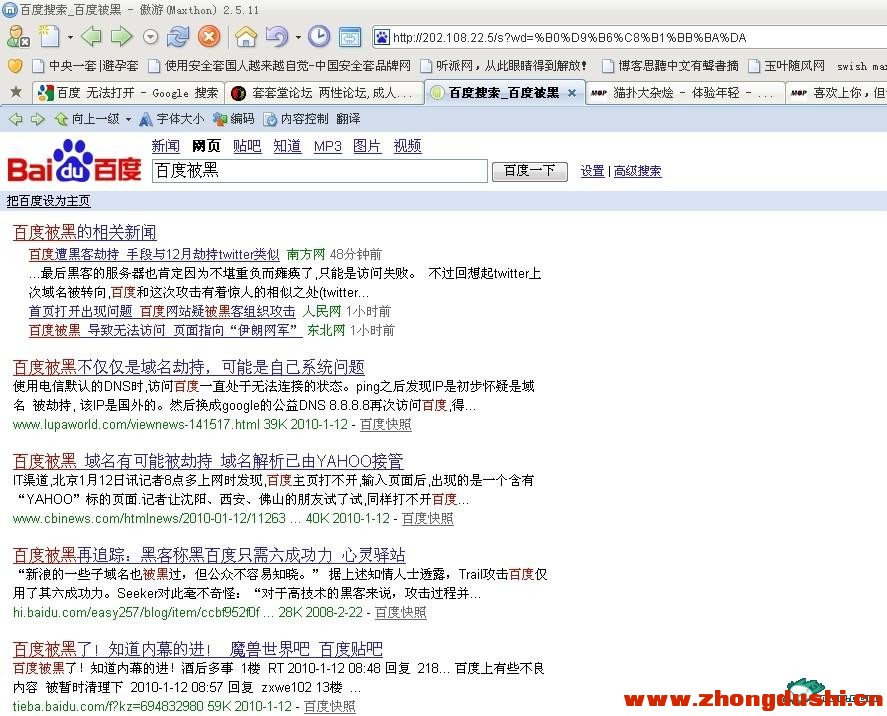Open 内容控制 content control
Image resolution: width=887 pixels, height=716 pixels.
296,119
